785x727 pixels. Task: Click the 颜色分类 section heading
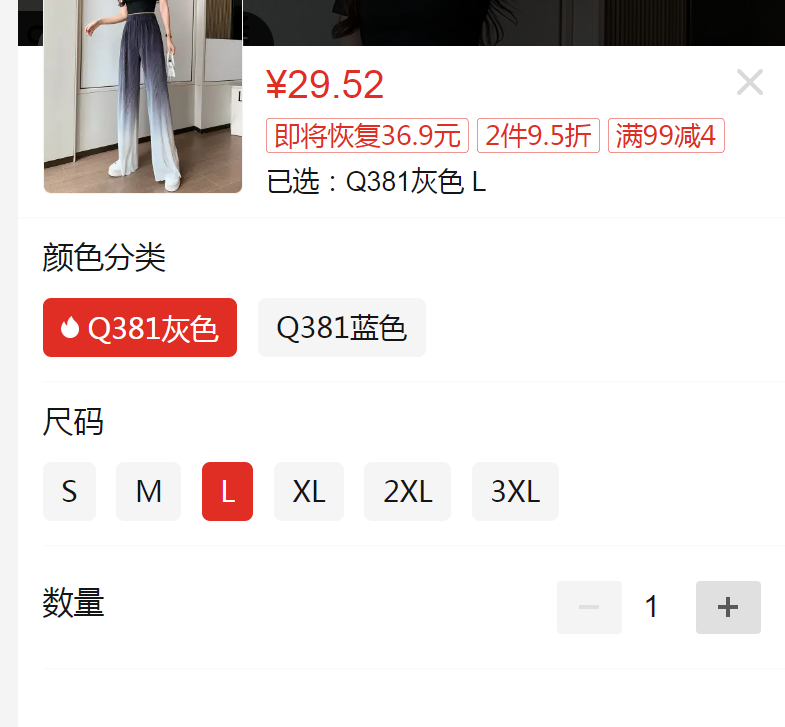click(x=104, y=257)
